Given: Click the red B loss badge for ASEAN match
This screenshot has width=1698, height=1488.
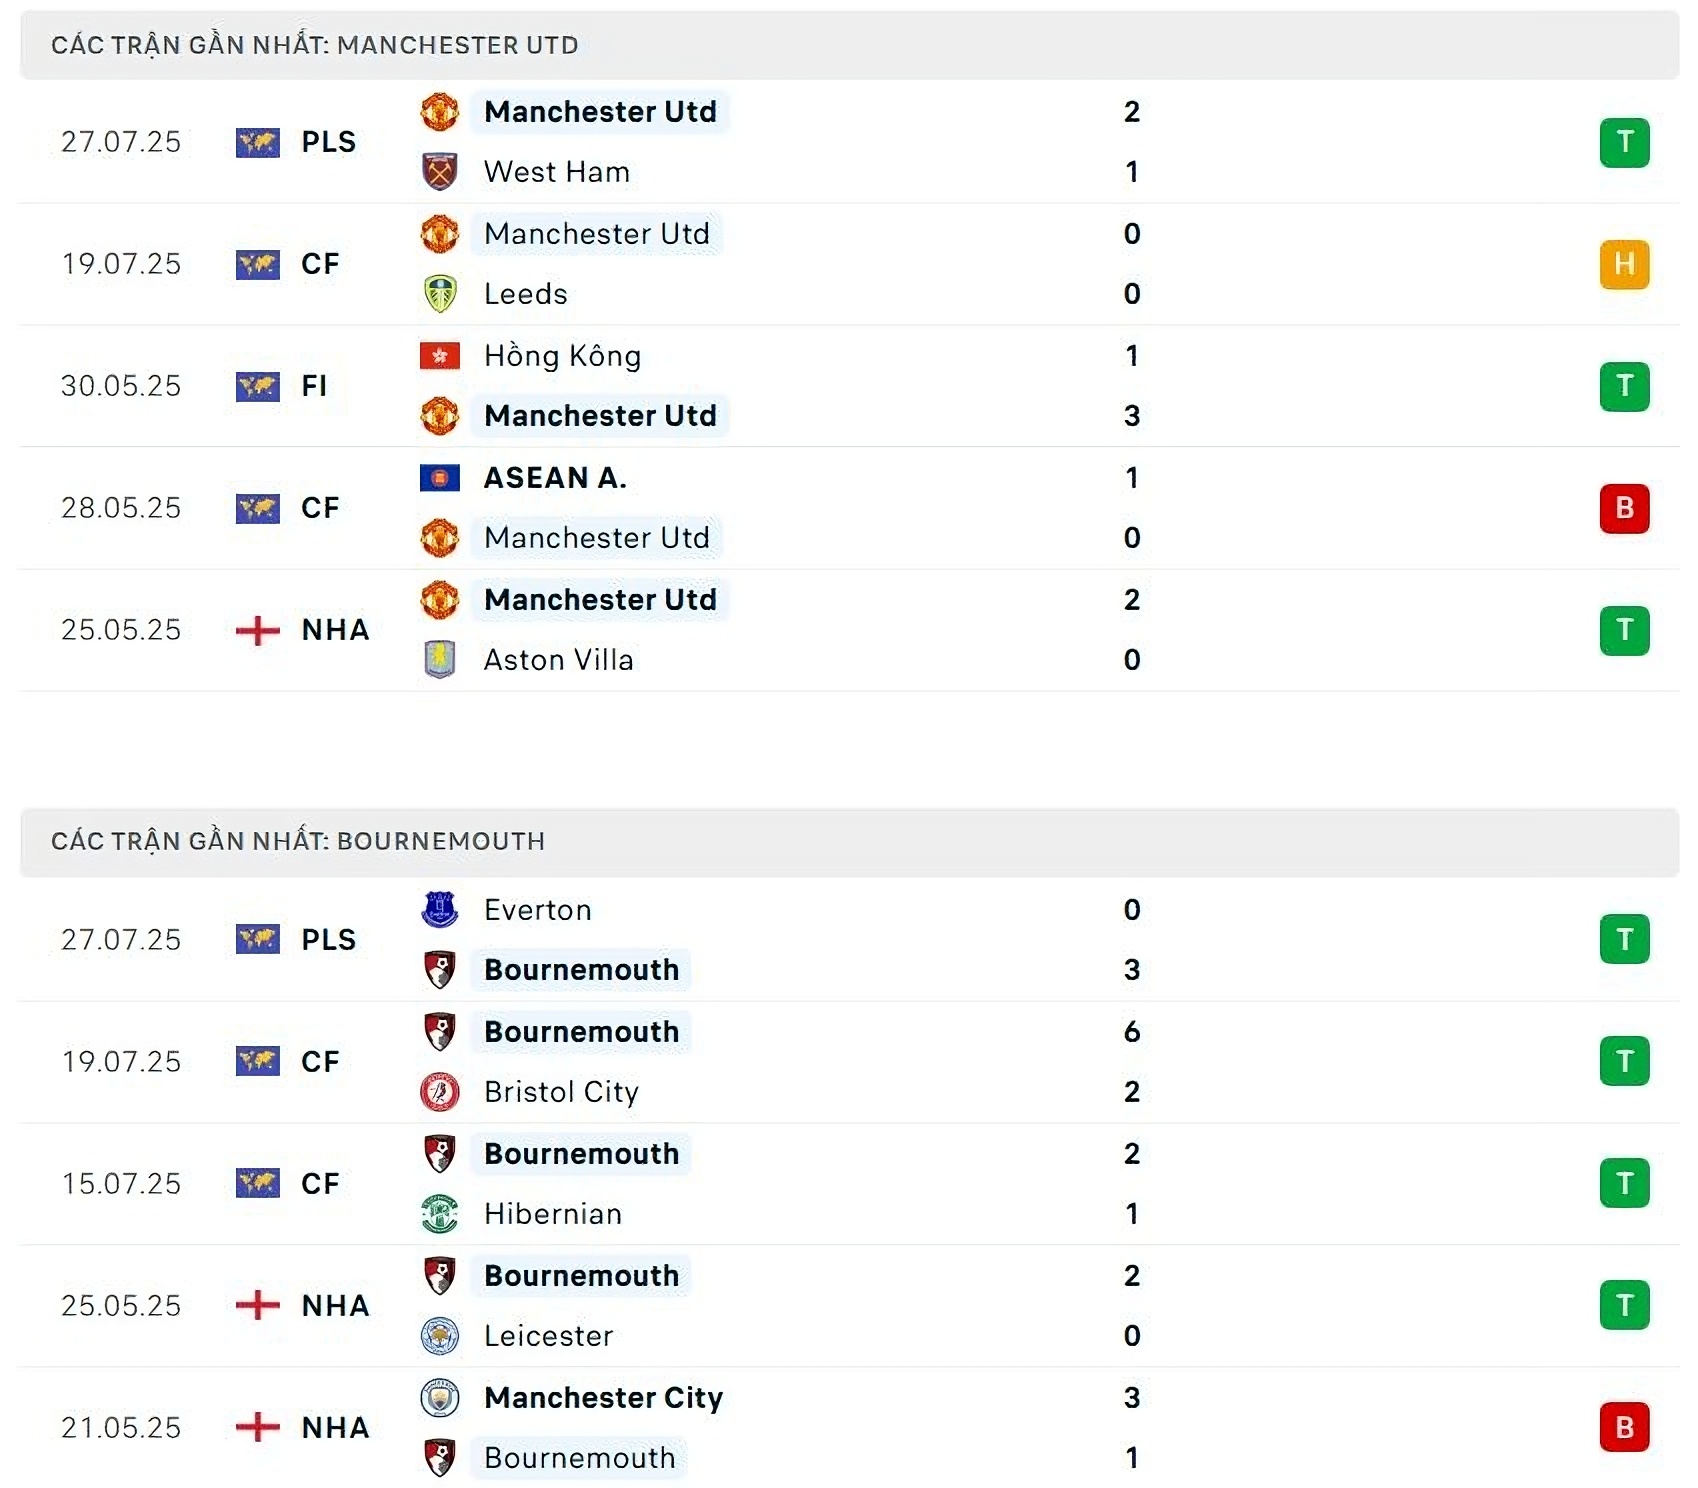Looking at the screenshot, I should [x=1624, y=508].
